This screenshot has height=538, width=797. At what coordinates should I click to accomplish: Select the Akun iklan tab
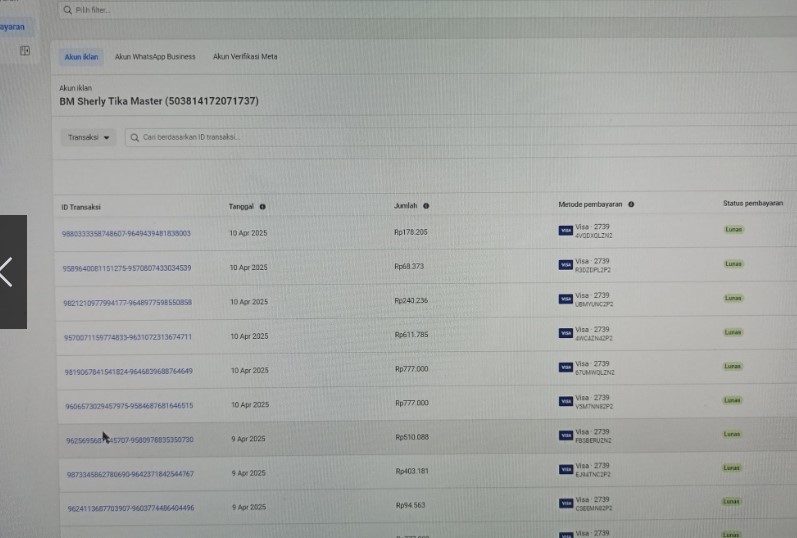81,57
